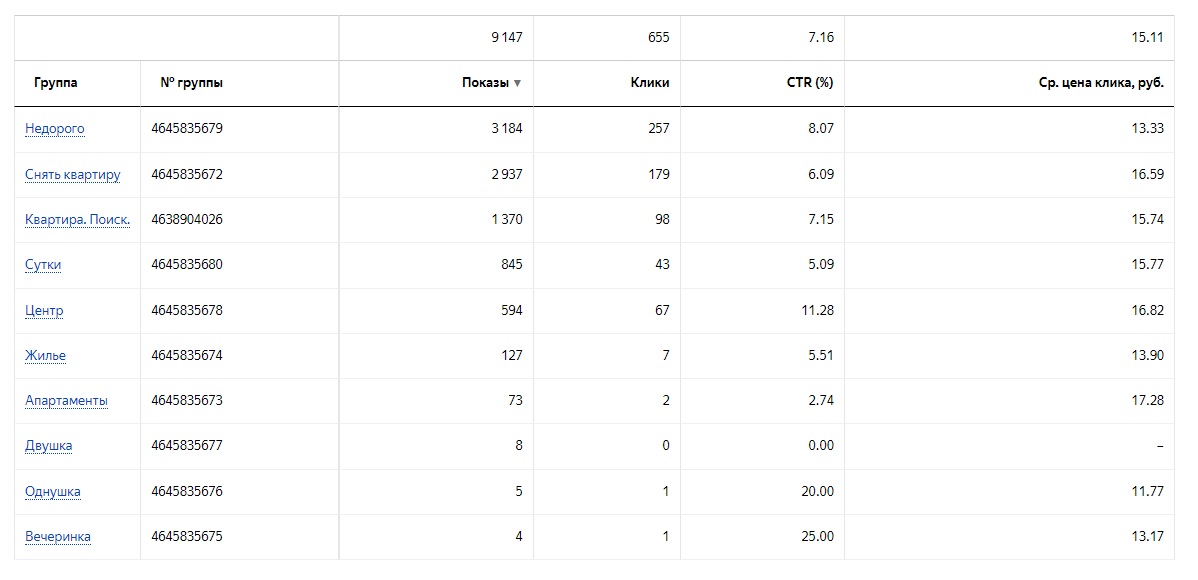Image resolution: width=1198 pixels, height=580 pixels.
Task: Click the Группа column header
Action: tap(56, 83)
